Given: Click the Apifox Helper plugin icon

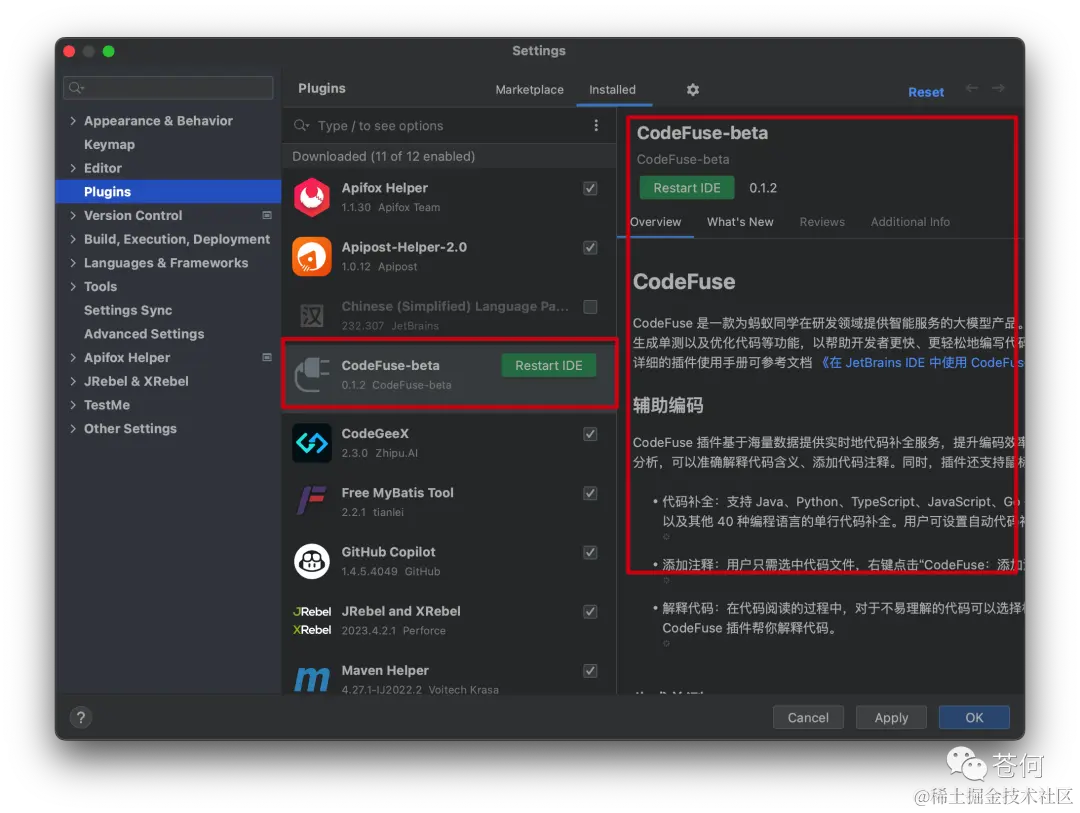Looking at the screenshot, I should pos(312,197).
